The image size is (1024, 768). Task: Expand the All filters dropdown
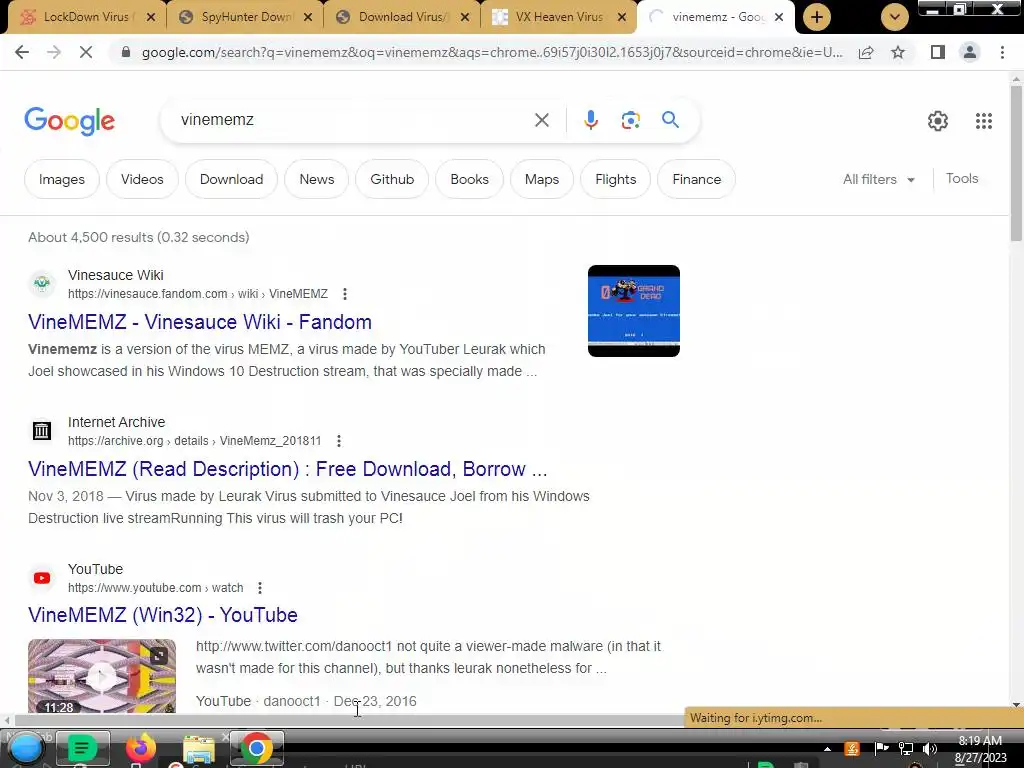[x=878, y=179]
